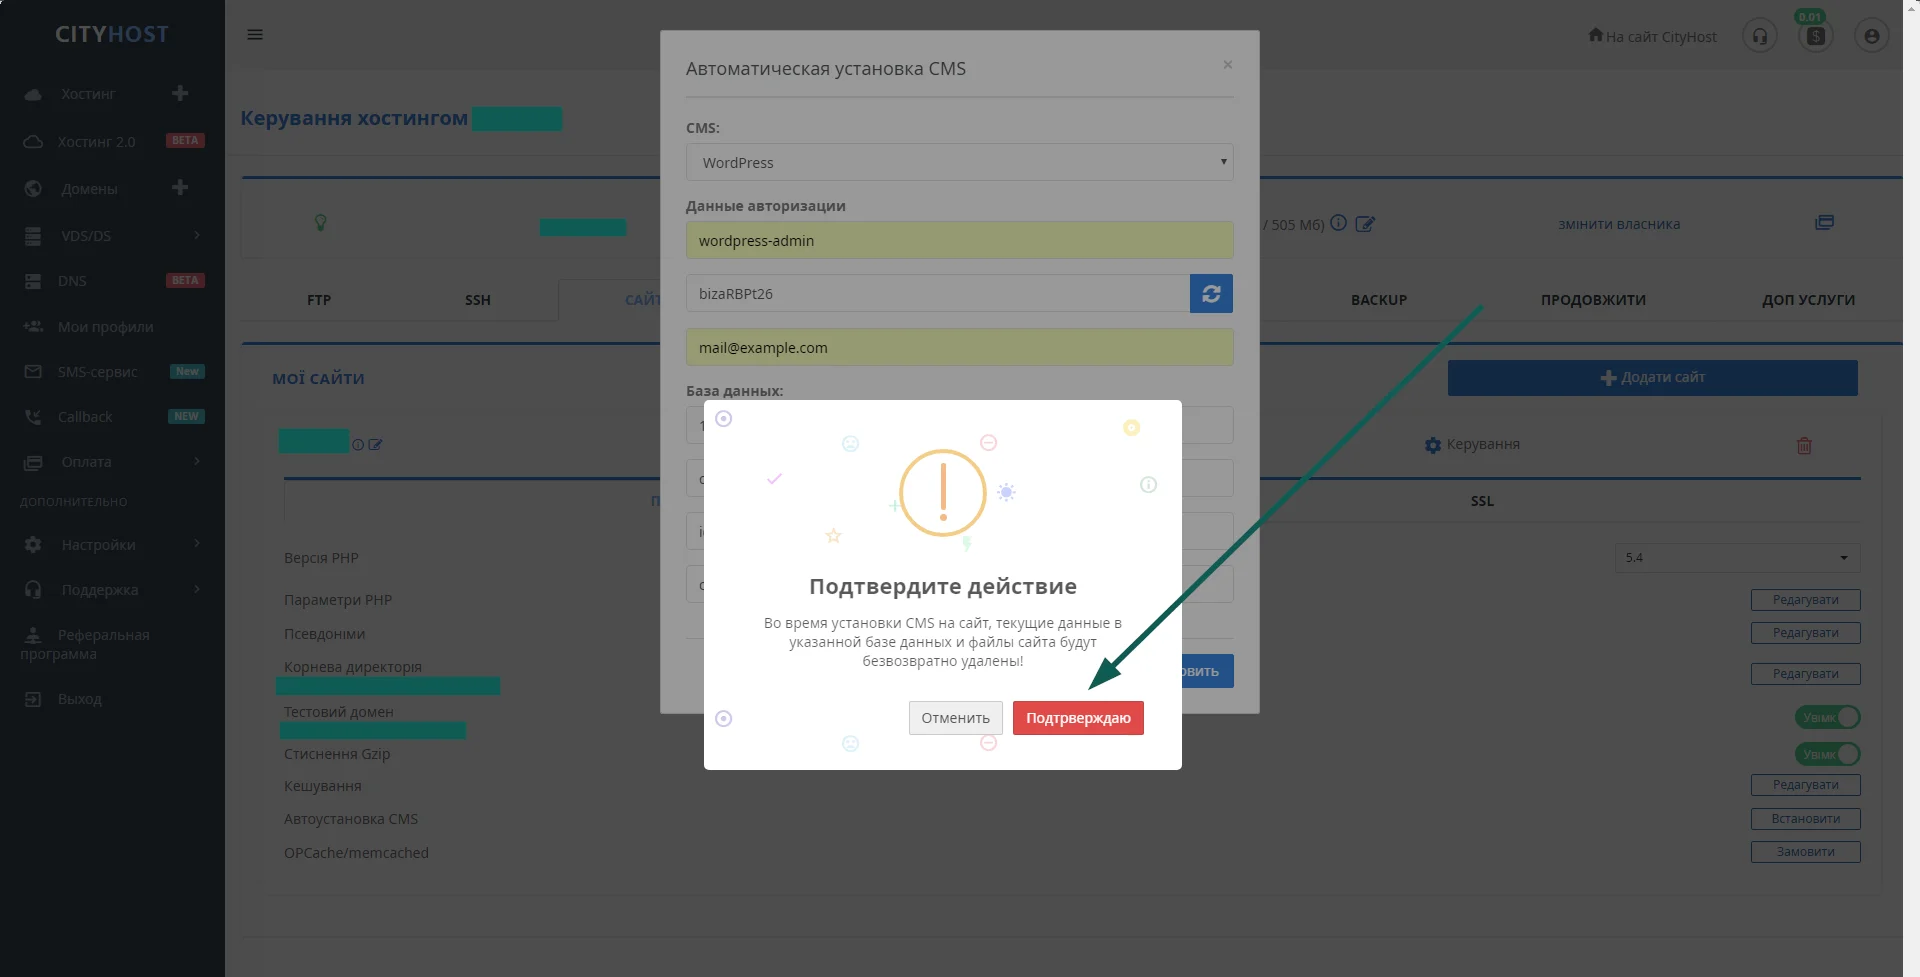Toggle the sidebar hamburger menu
This screenshot has height=977, width=1920.
255,35
